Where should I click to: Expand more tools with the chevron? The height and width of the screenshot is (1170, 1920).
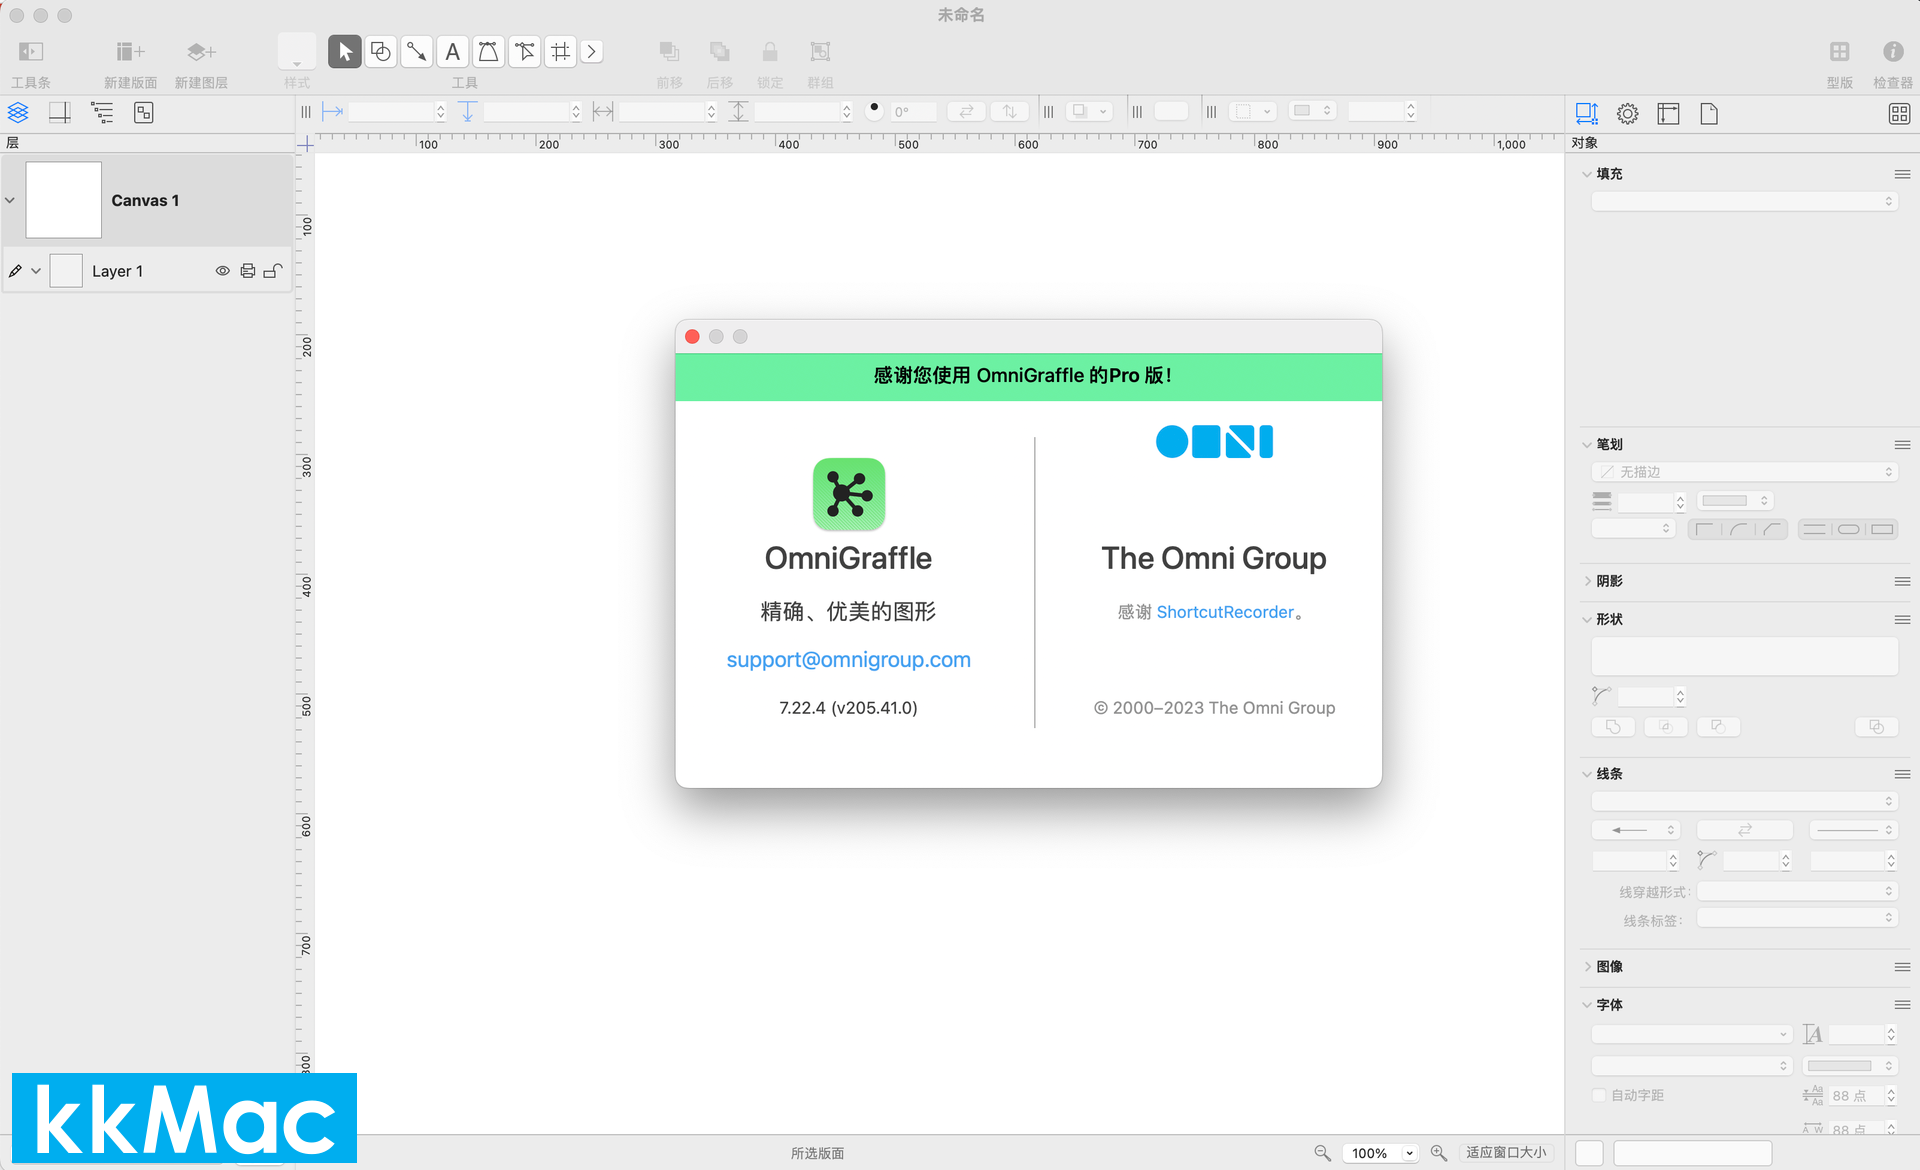592,52
